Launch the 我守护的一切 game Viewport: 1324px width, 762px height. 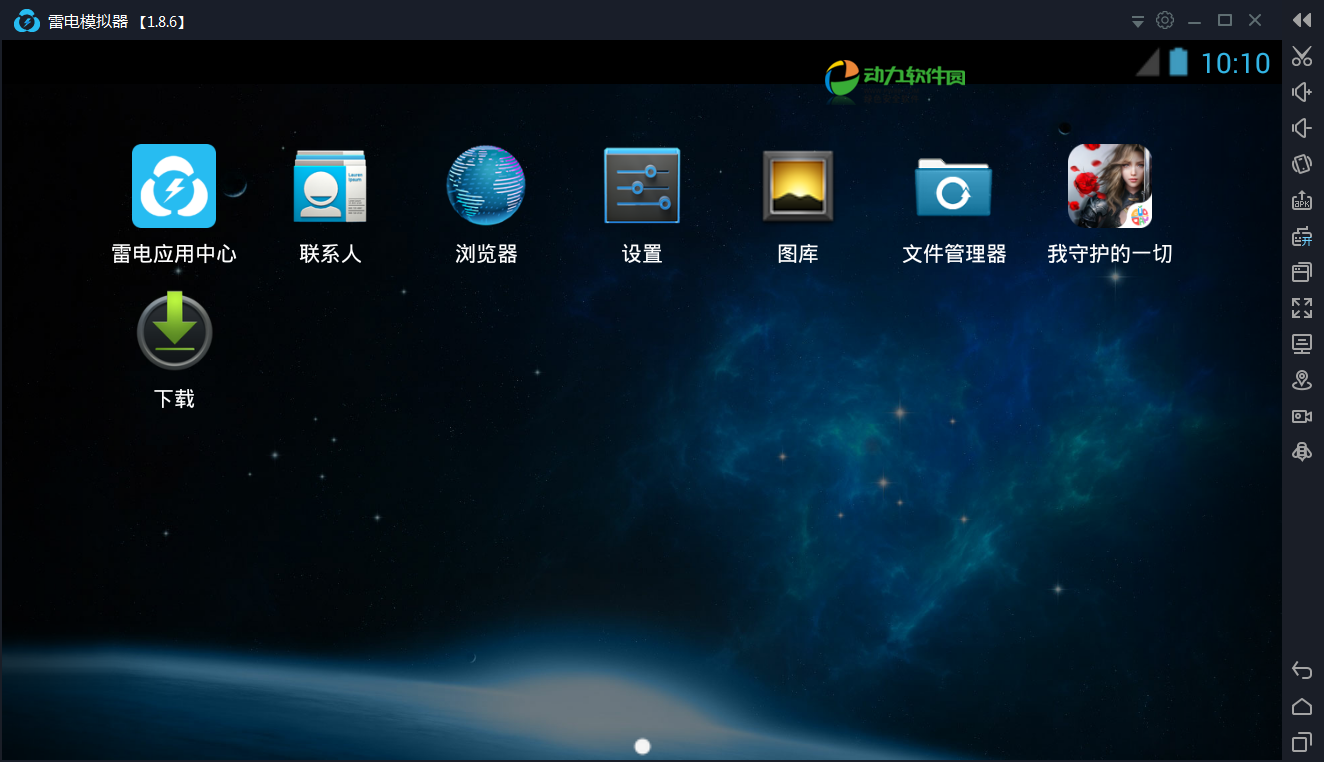pos(1110,186)
